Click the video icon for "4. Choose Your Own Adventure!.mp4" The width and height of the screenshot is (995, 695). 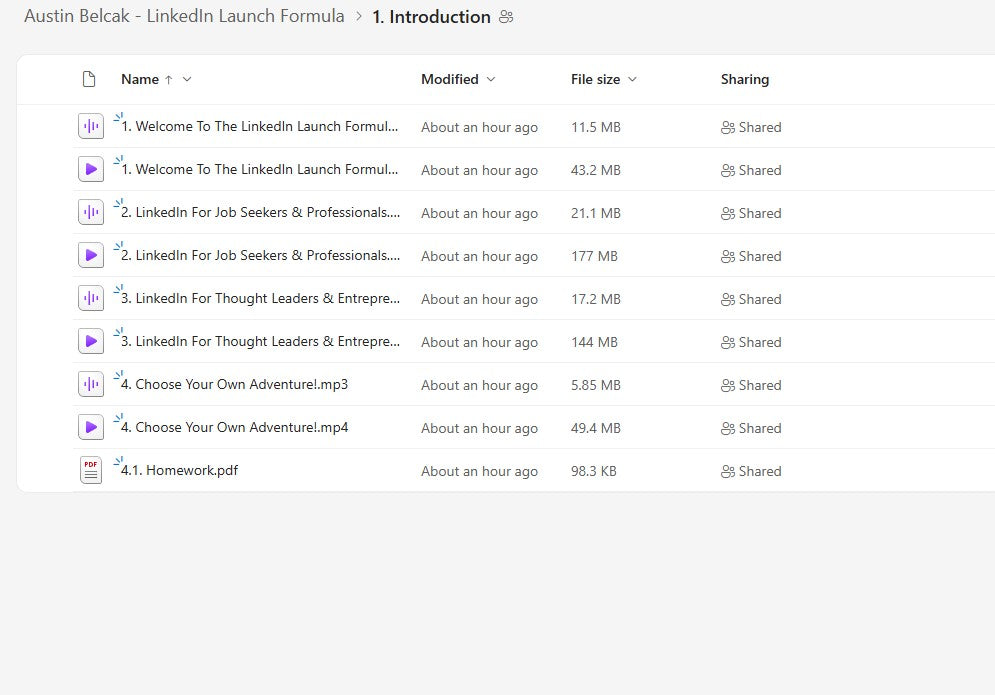point(91,427)
